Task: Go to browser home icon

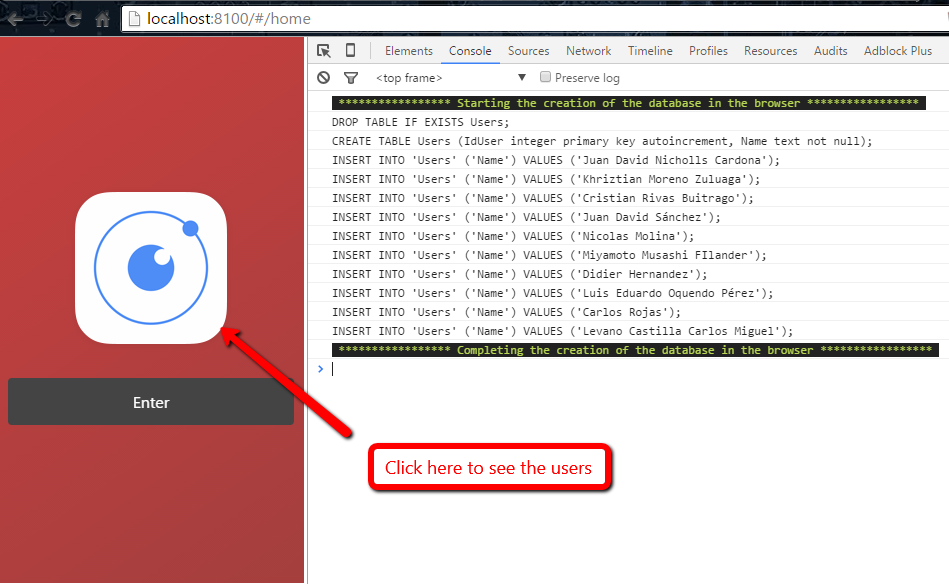Action: click(102, 19)
